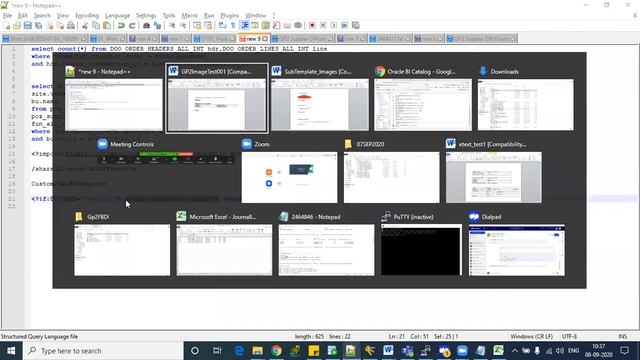Start macro recording with the red icon
Screen dimensions: 640x360
(312, 26)
